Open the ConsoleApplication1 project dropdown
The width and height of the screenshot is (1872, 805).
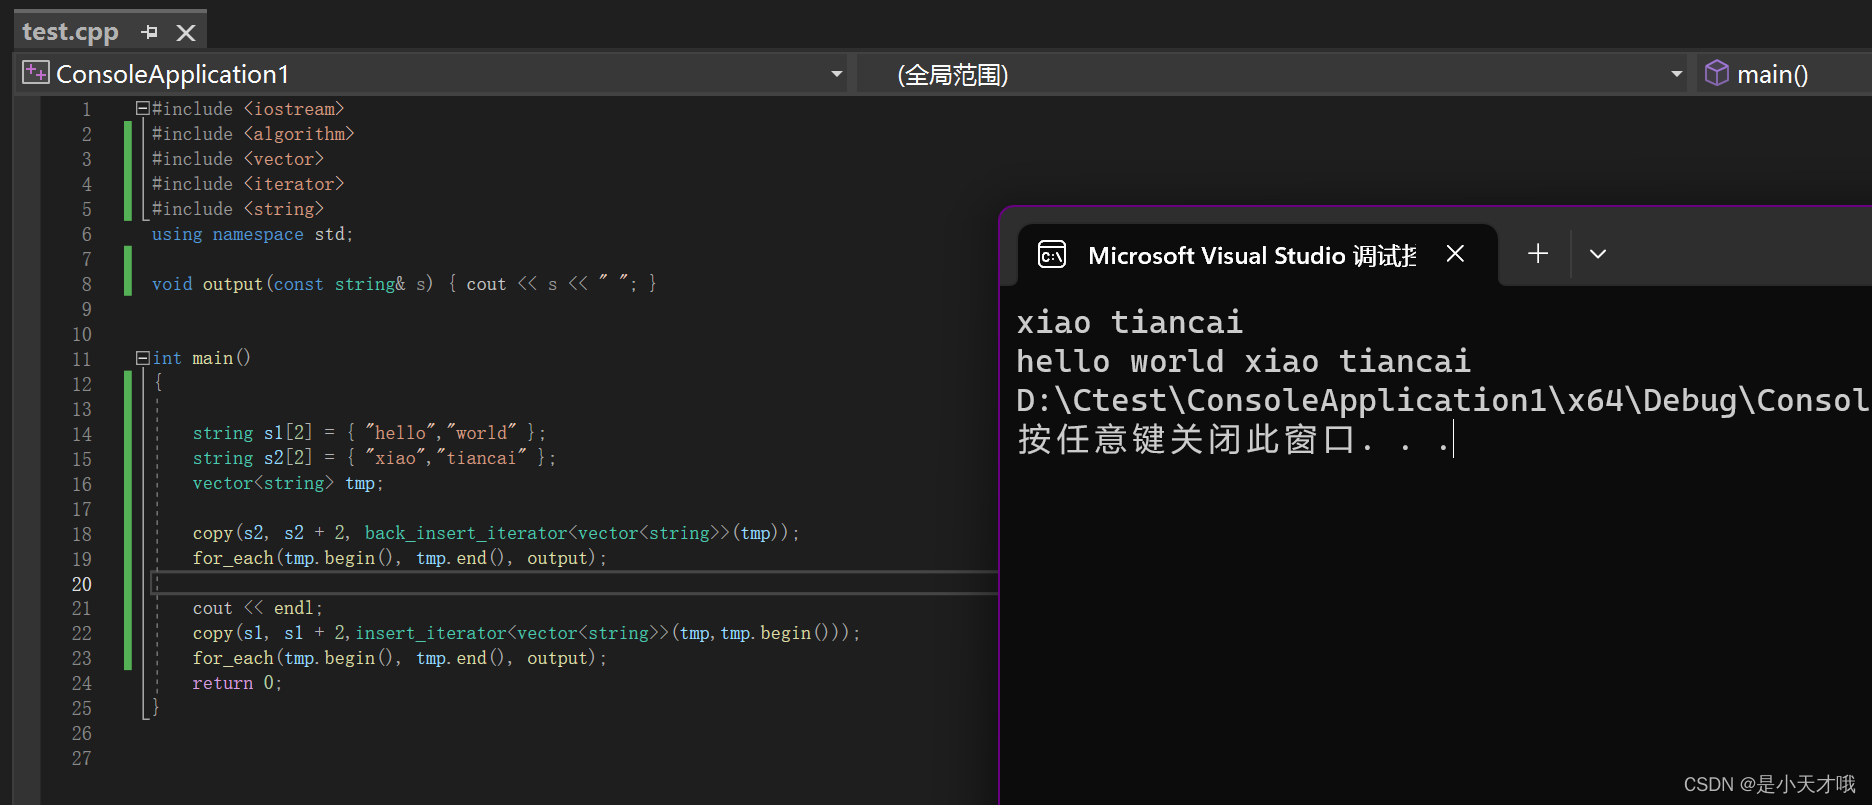(836, 74)
